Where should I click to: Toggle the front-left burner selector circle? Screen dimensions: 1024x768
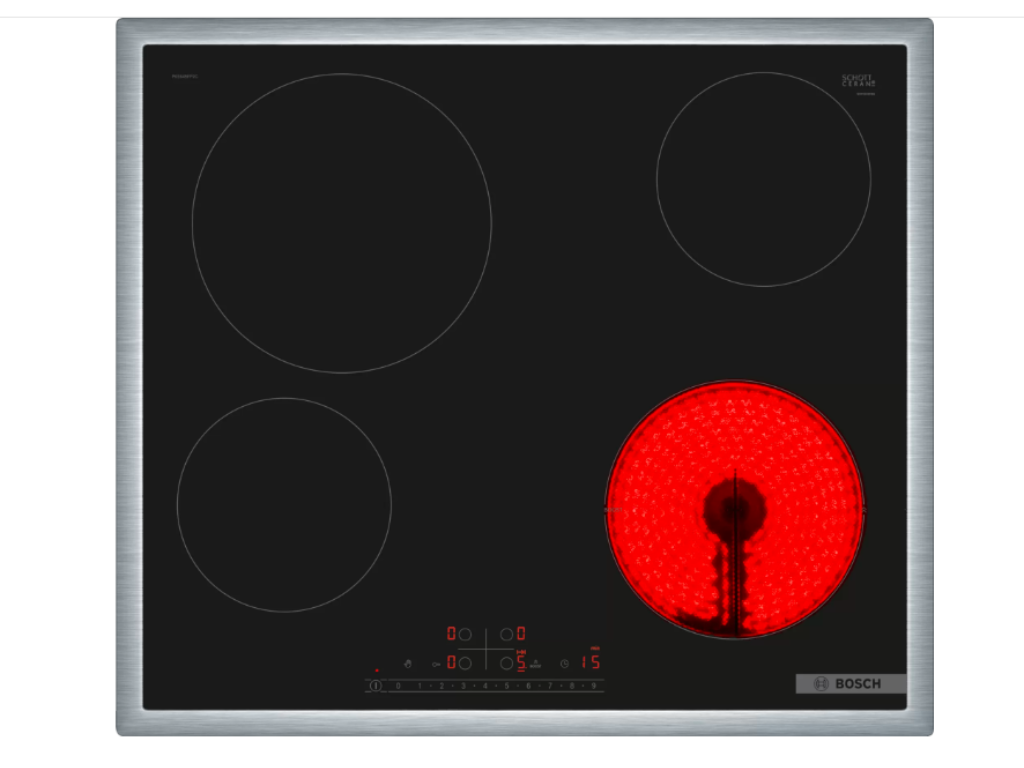click(466, 663)
